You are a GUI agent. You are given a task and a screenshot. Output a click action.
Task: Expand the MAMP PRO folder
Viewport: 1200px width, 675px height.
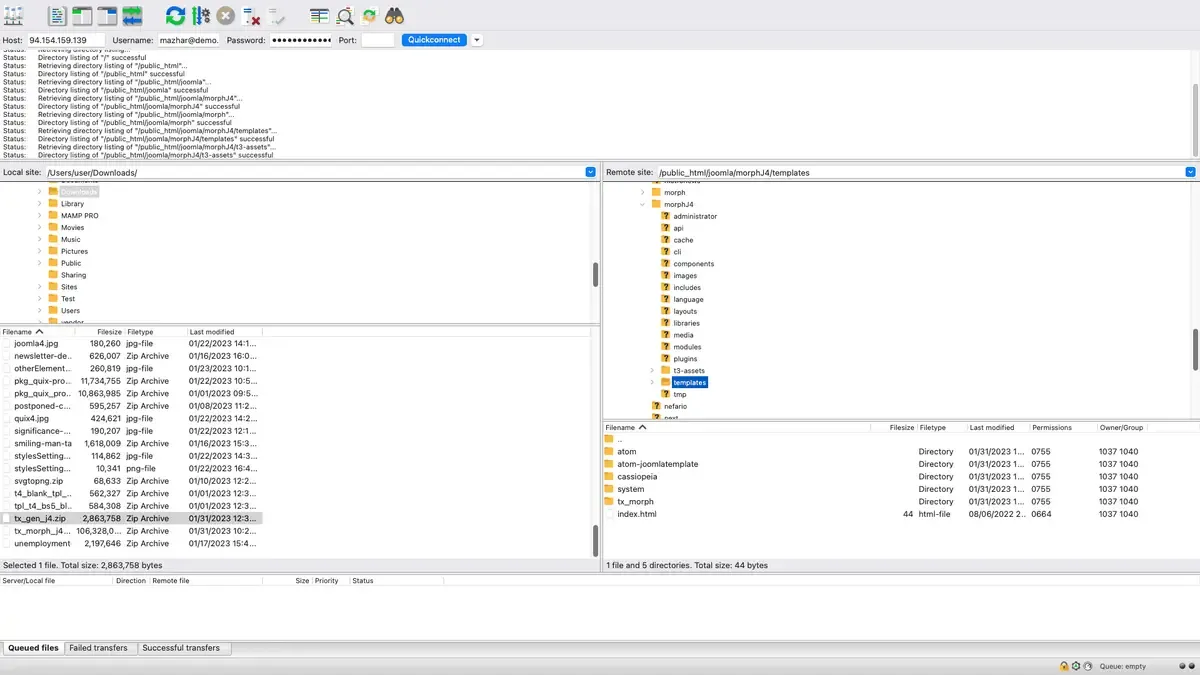tap(40, 215)
